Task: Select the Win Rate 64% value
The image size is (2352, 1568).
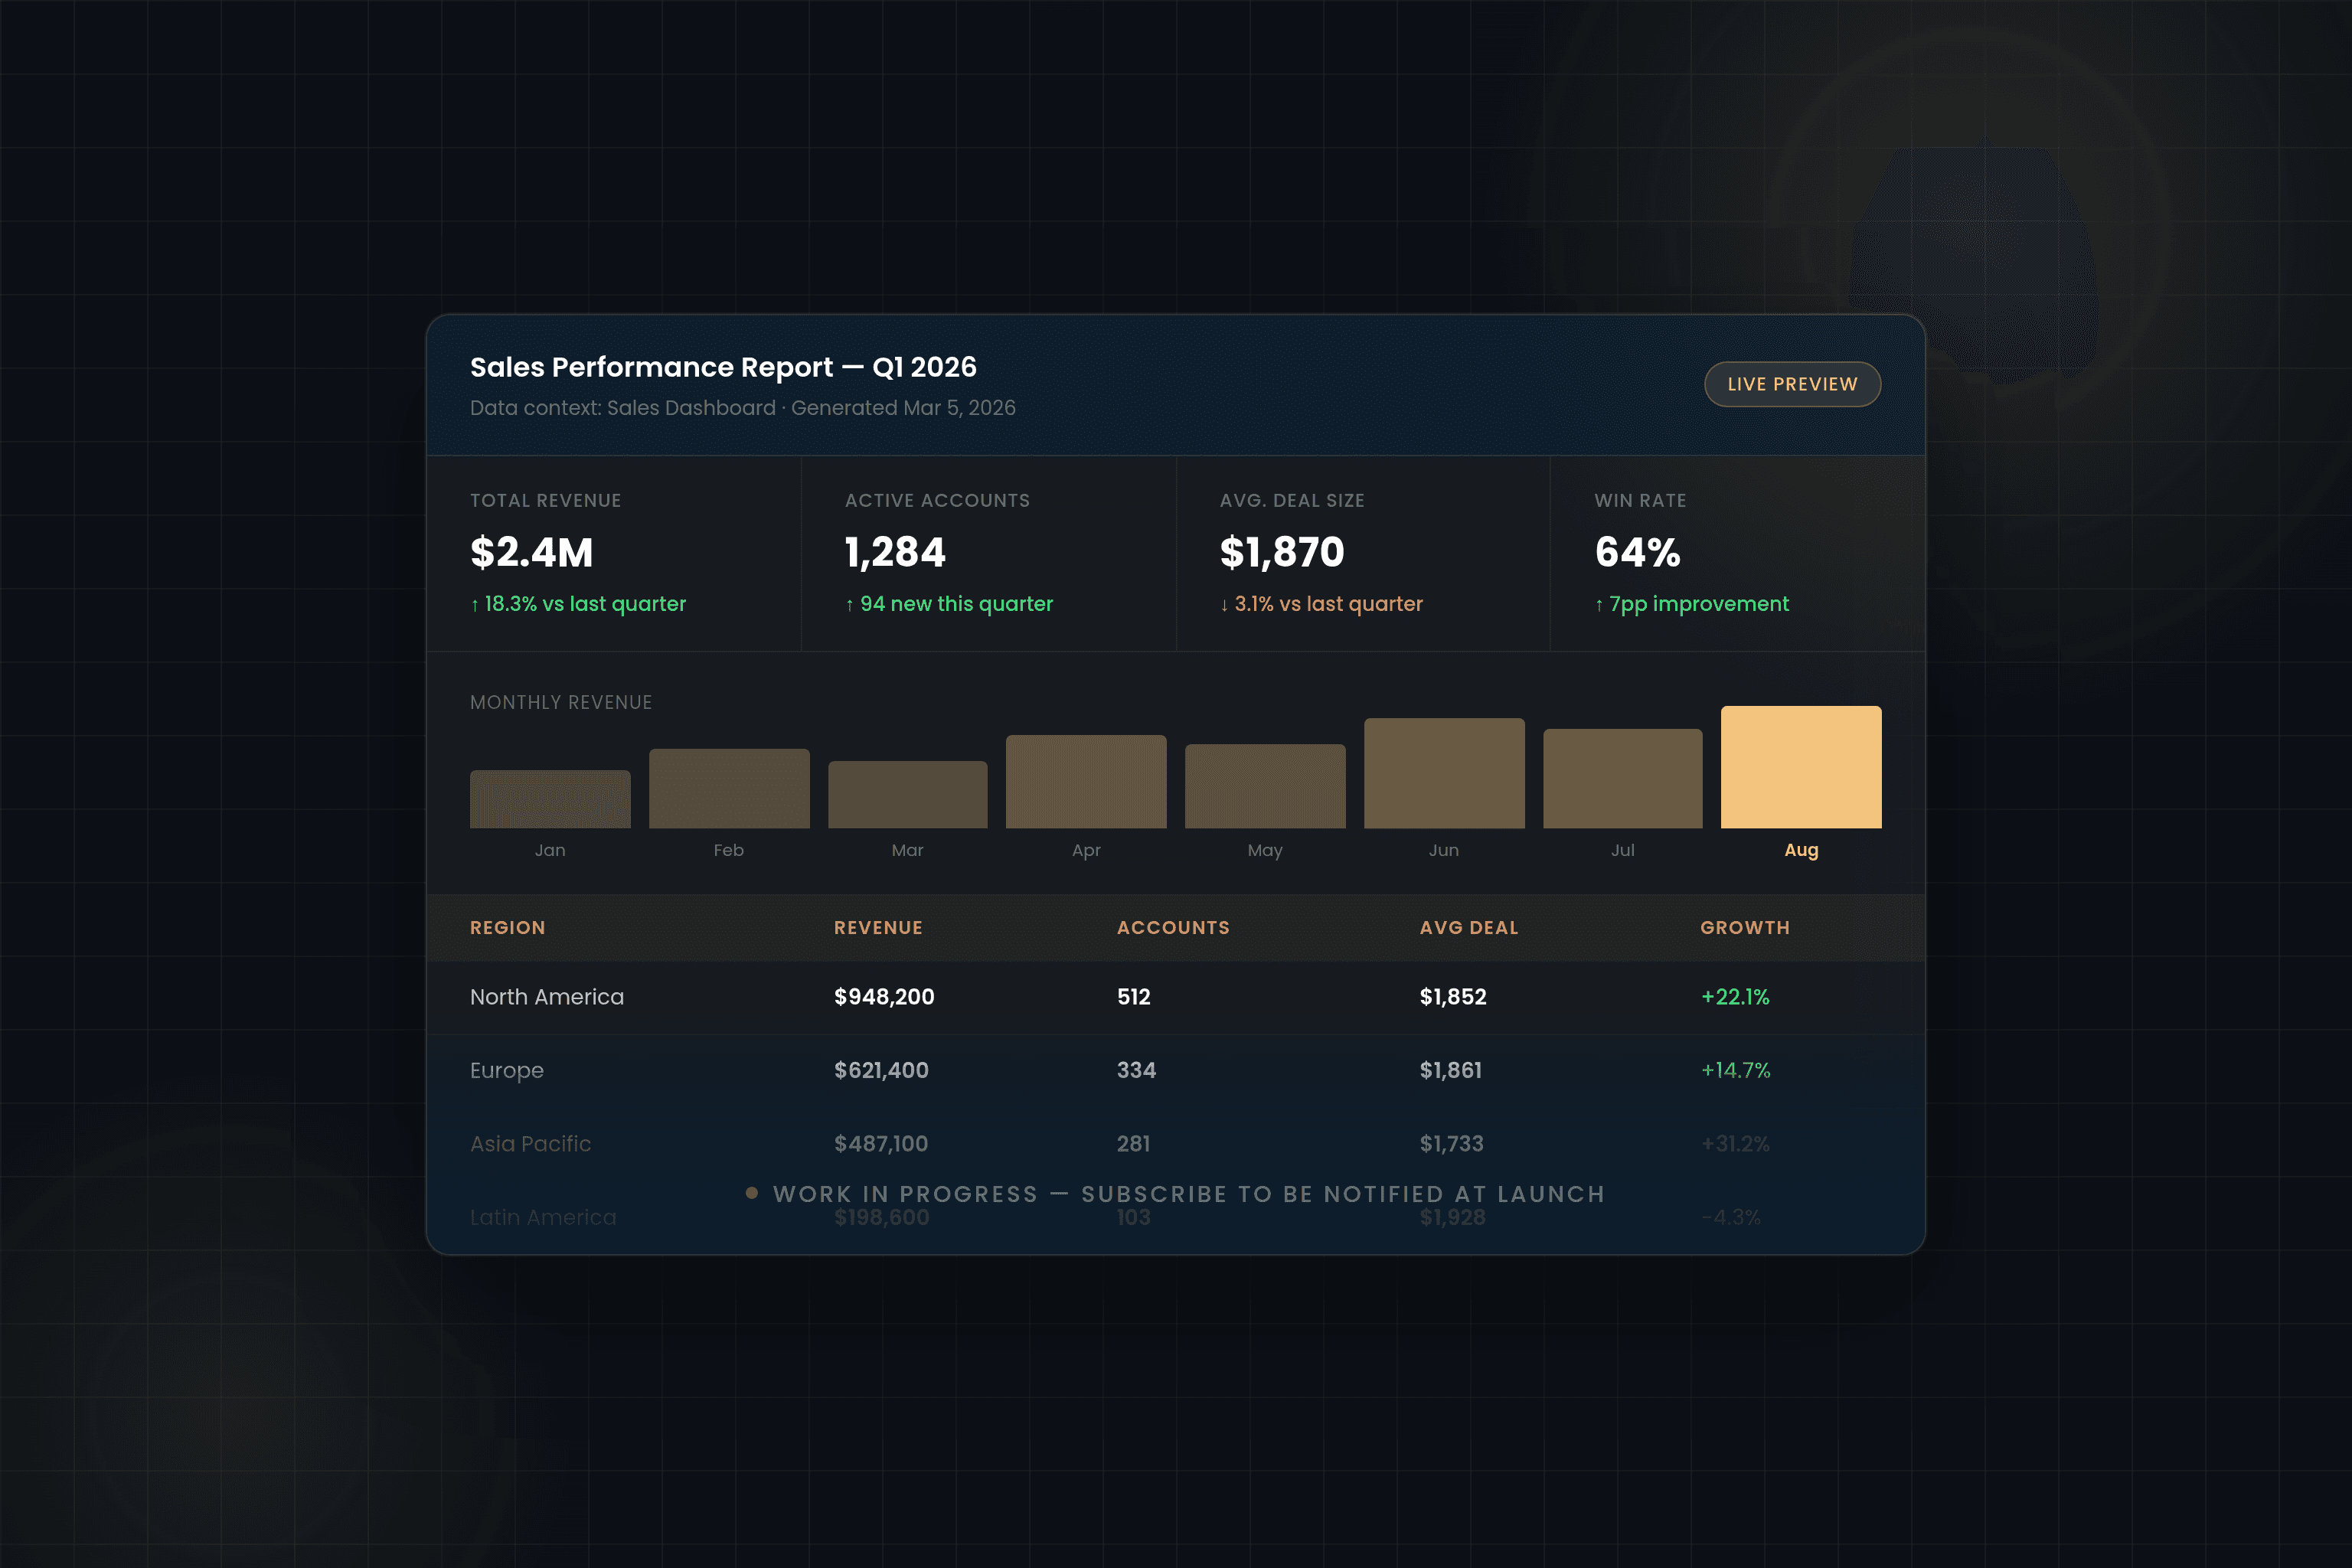Action: (x=1638, y=552)
